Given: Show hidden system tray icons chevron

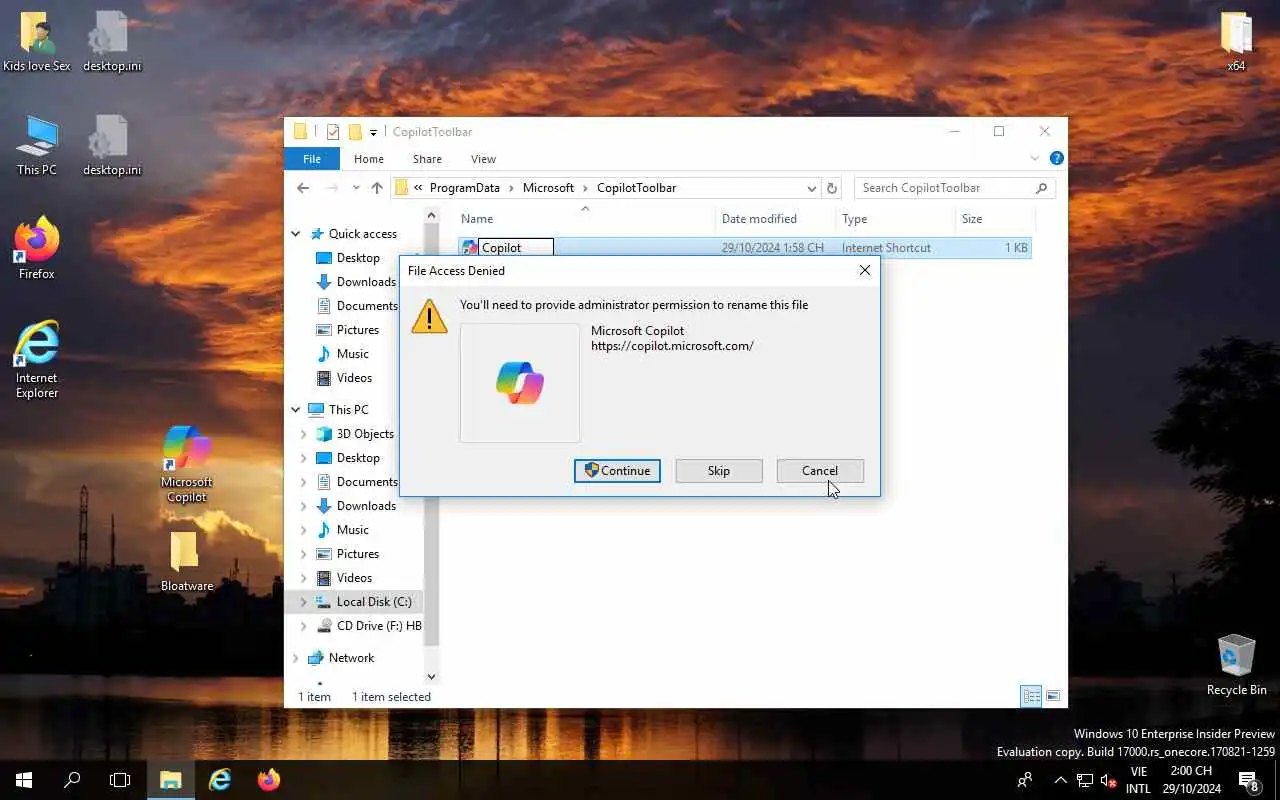Looking at the screenshot, I should (x=1060, y=780).
